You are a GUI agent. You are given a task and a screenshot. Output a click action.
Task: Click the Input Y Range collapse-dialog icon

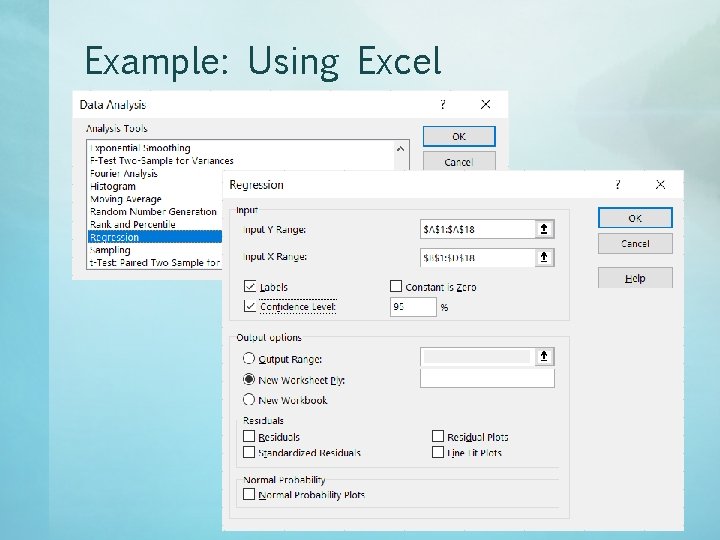tap(545, 229)
